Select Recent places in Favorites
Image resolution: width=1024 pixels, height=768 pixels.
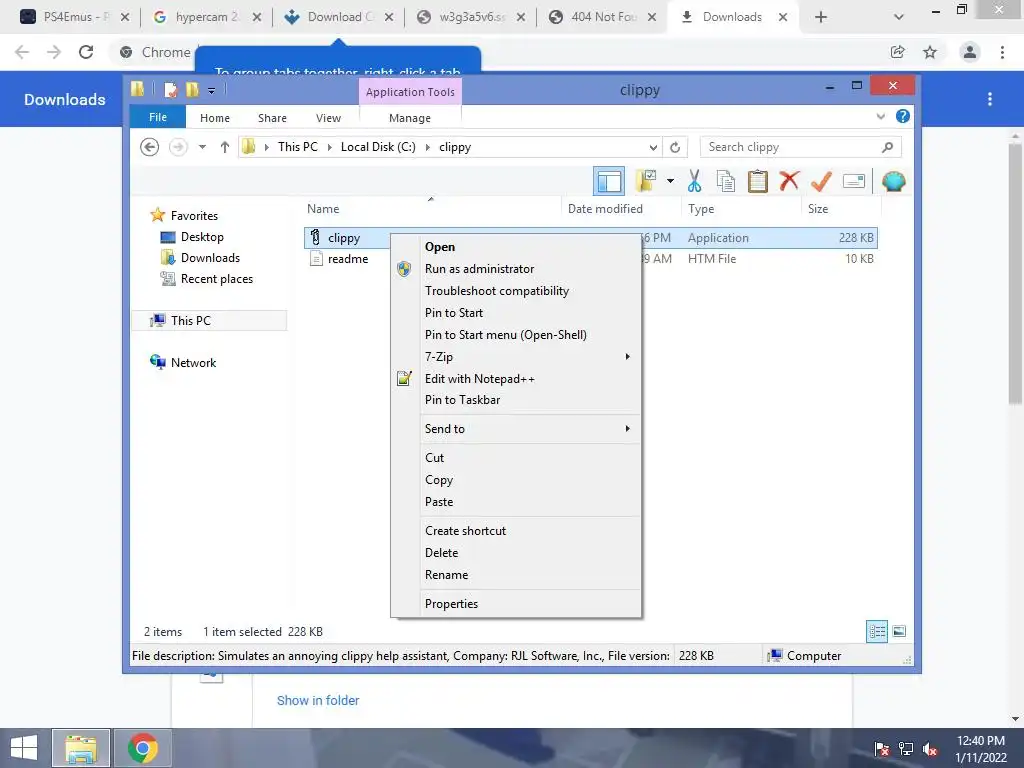tap(216, 279)
